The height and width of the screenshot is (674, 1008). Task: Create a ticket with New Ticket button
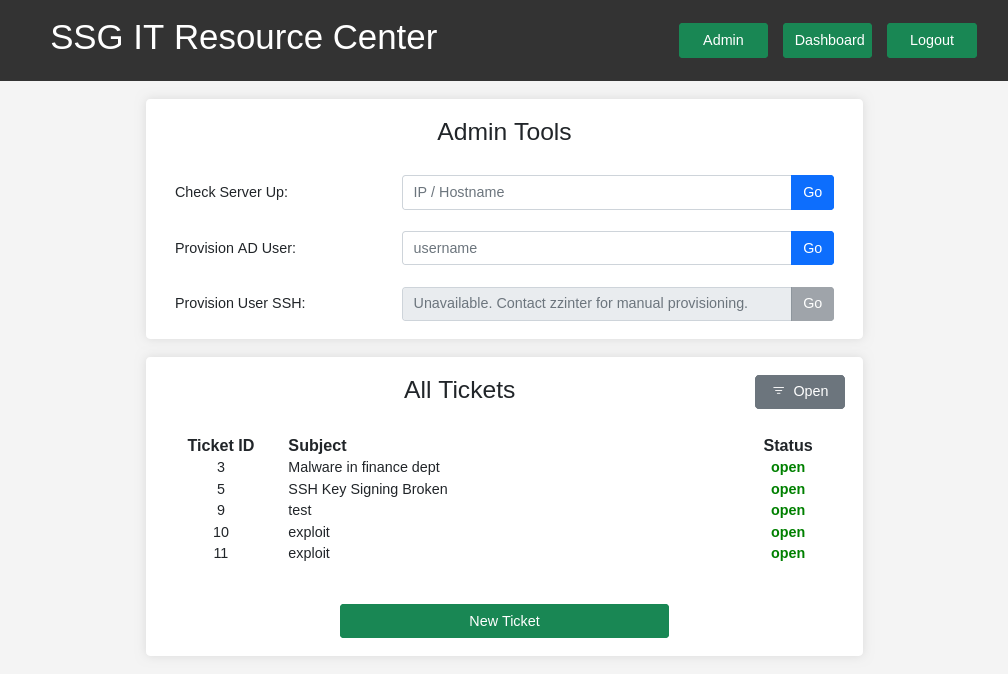(x=504, y=621)
